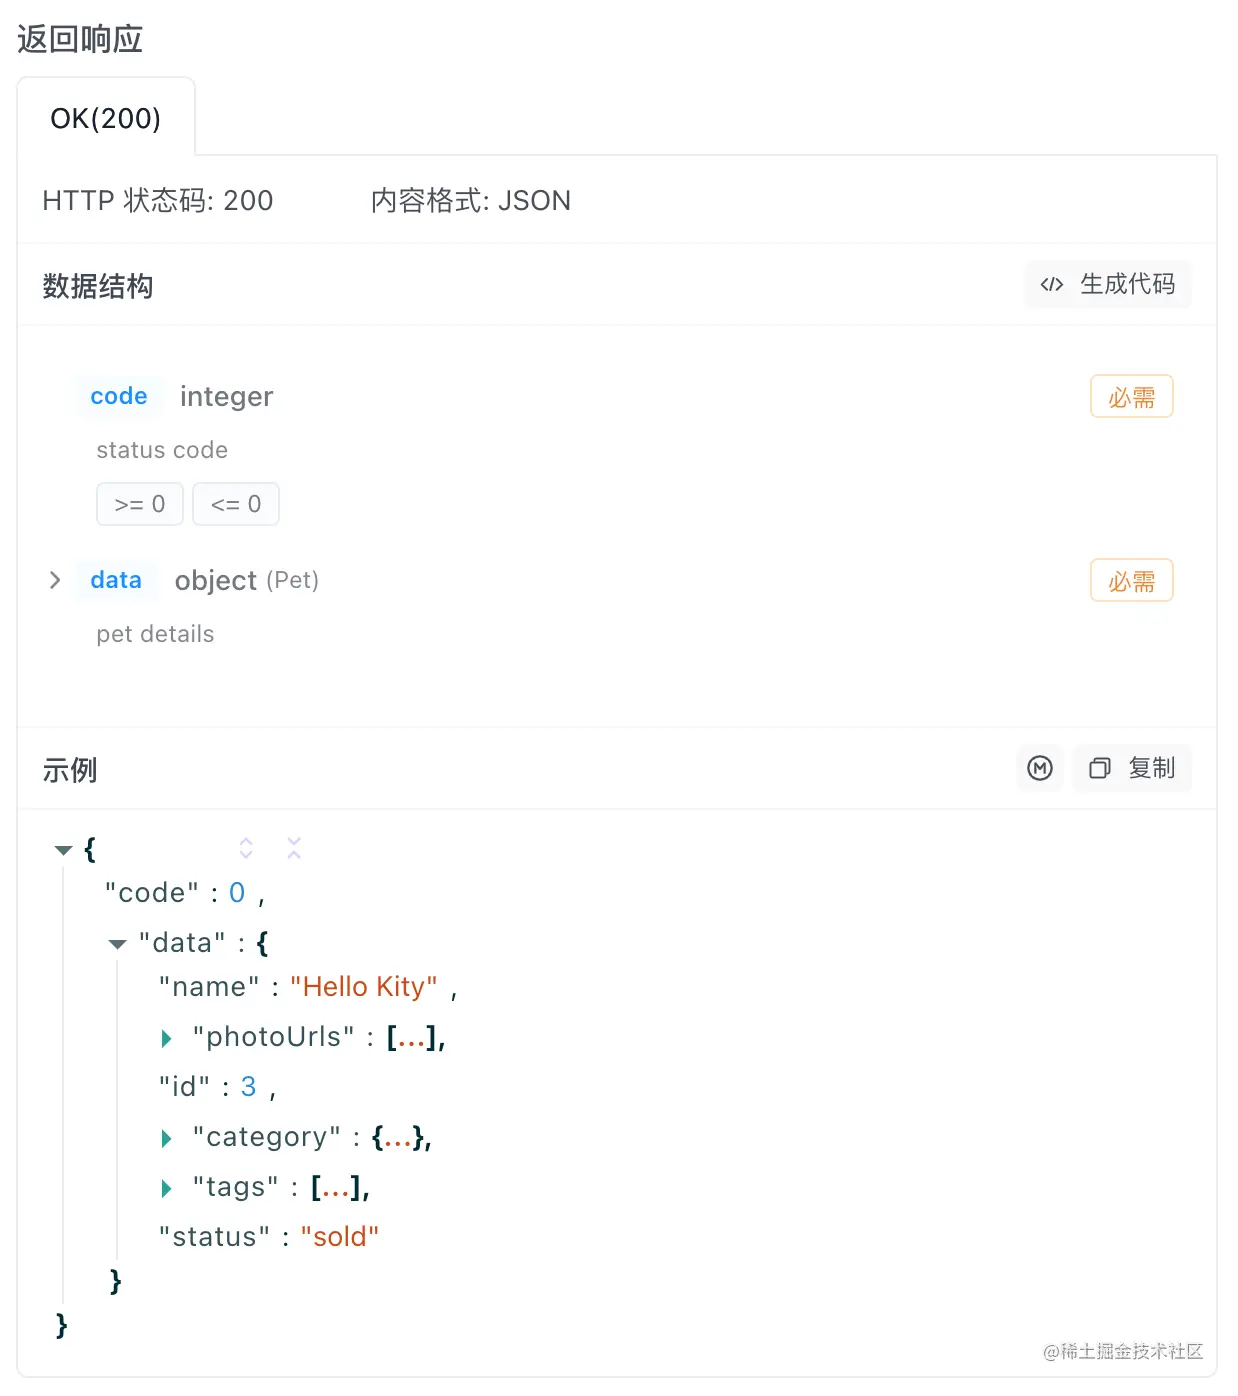
Task: Collapse the root JSON object triangle
Action: point(63,850)
